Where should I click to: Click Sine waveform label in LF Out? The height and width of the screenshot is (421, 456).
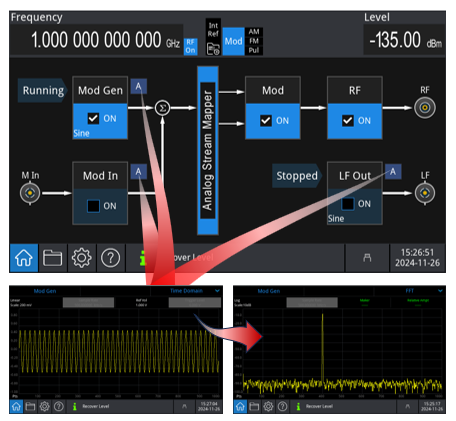[x=336, y=219]
